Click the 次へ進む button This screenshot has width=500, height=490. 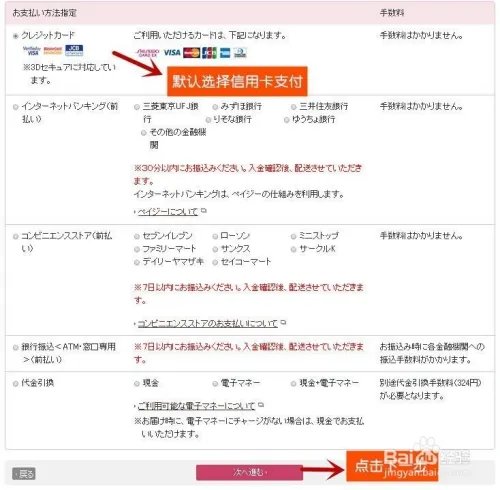point(249,472)
